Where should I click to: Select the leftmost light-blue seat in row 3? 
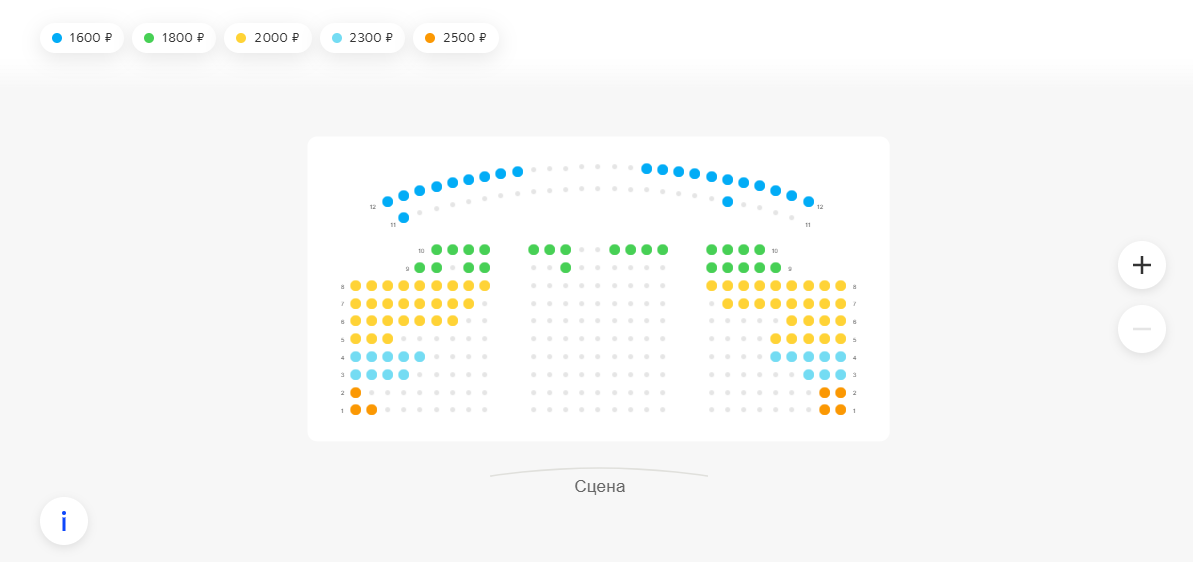[355, 375]
